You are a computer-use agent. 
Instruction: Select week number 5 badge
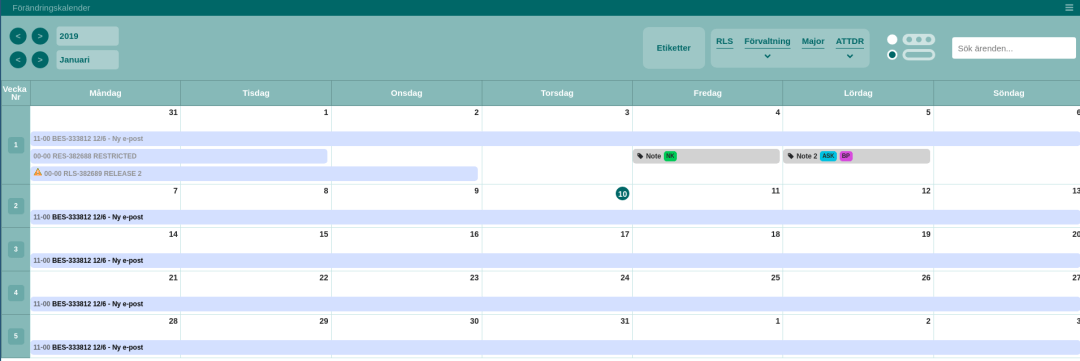(16, 336)
